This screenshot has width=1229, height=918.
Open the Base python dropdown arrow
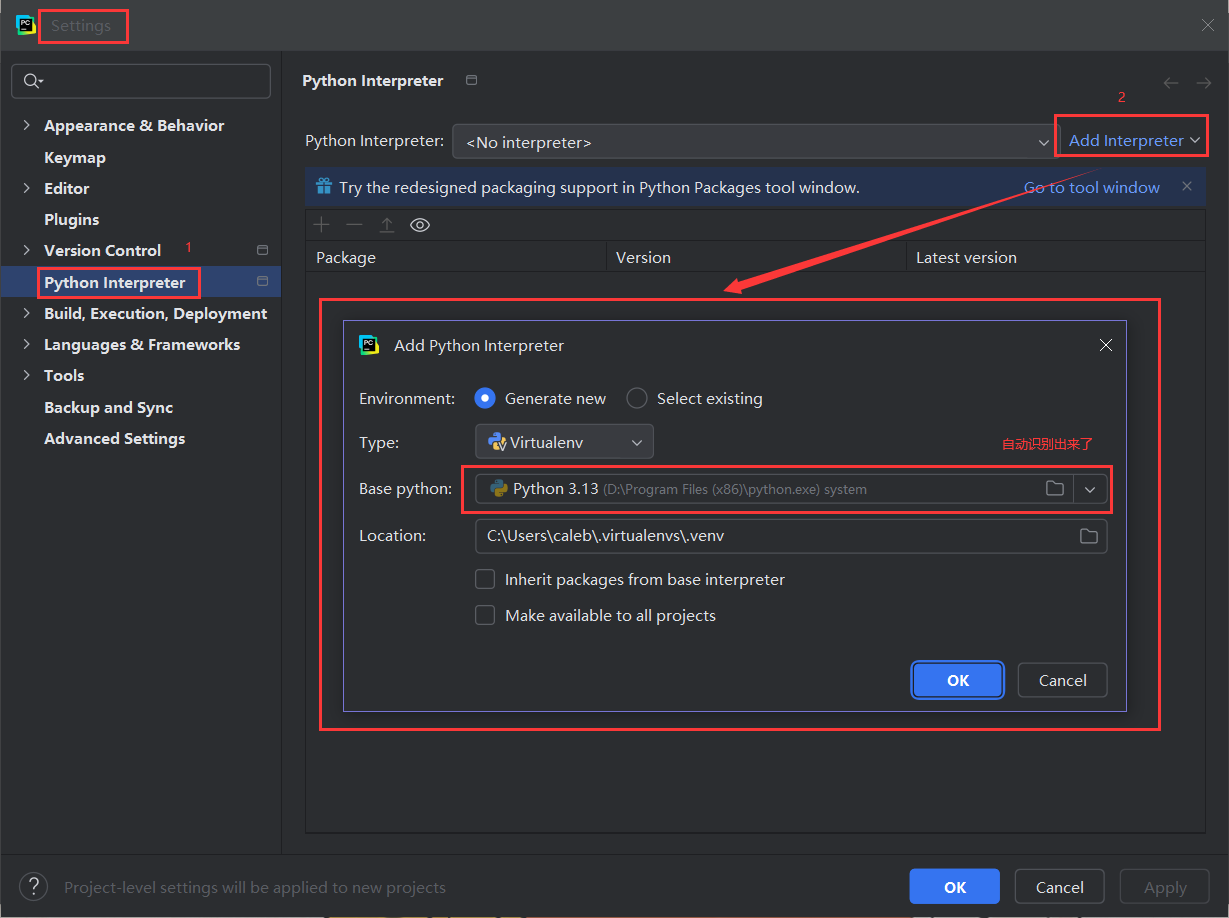1090,489
